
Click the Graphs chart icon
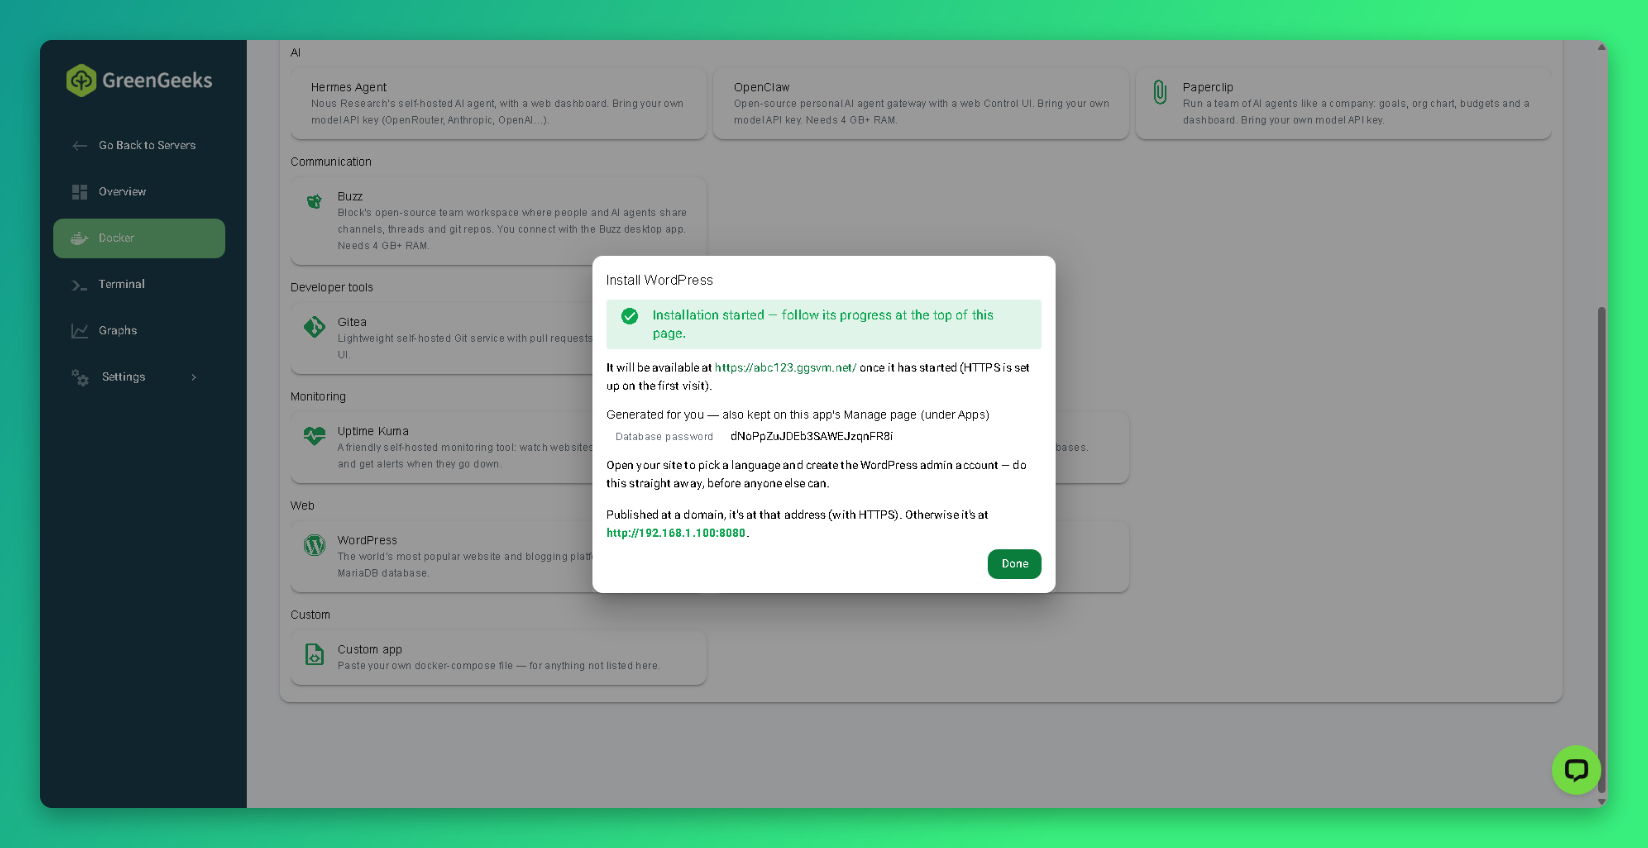point(80,331)
